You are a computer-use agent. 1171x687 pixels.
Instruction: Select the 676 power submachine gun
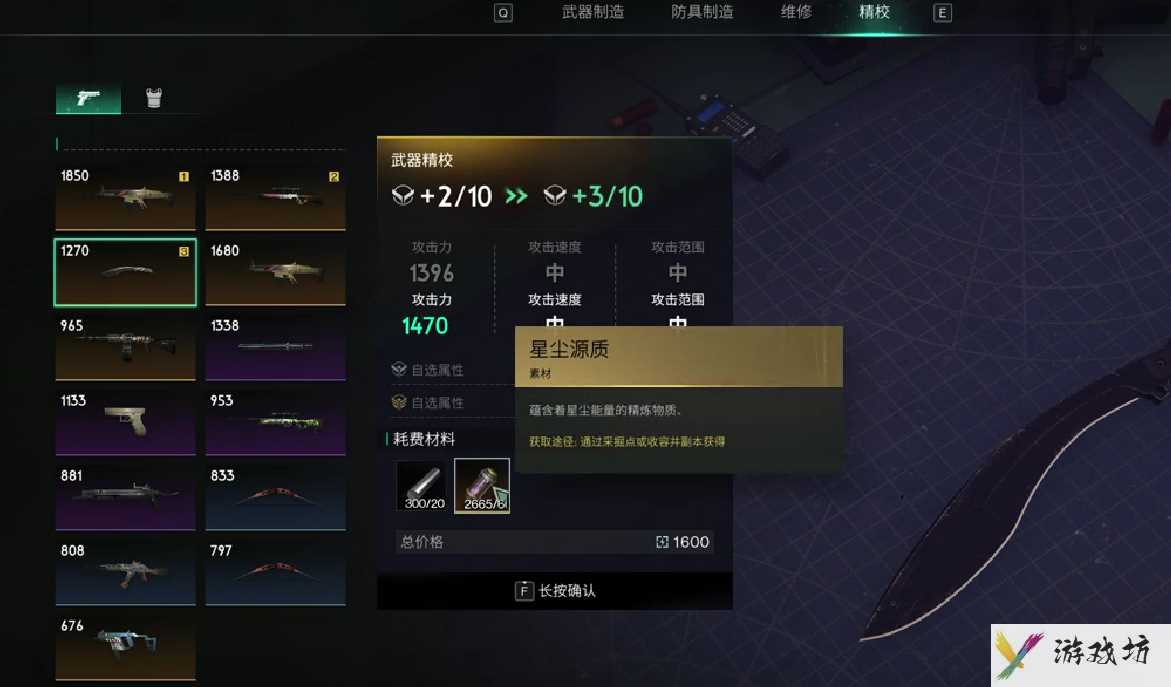(x=125, y=647)
